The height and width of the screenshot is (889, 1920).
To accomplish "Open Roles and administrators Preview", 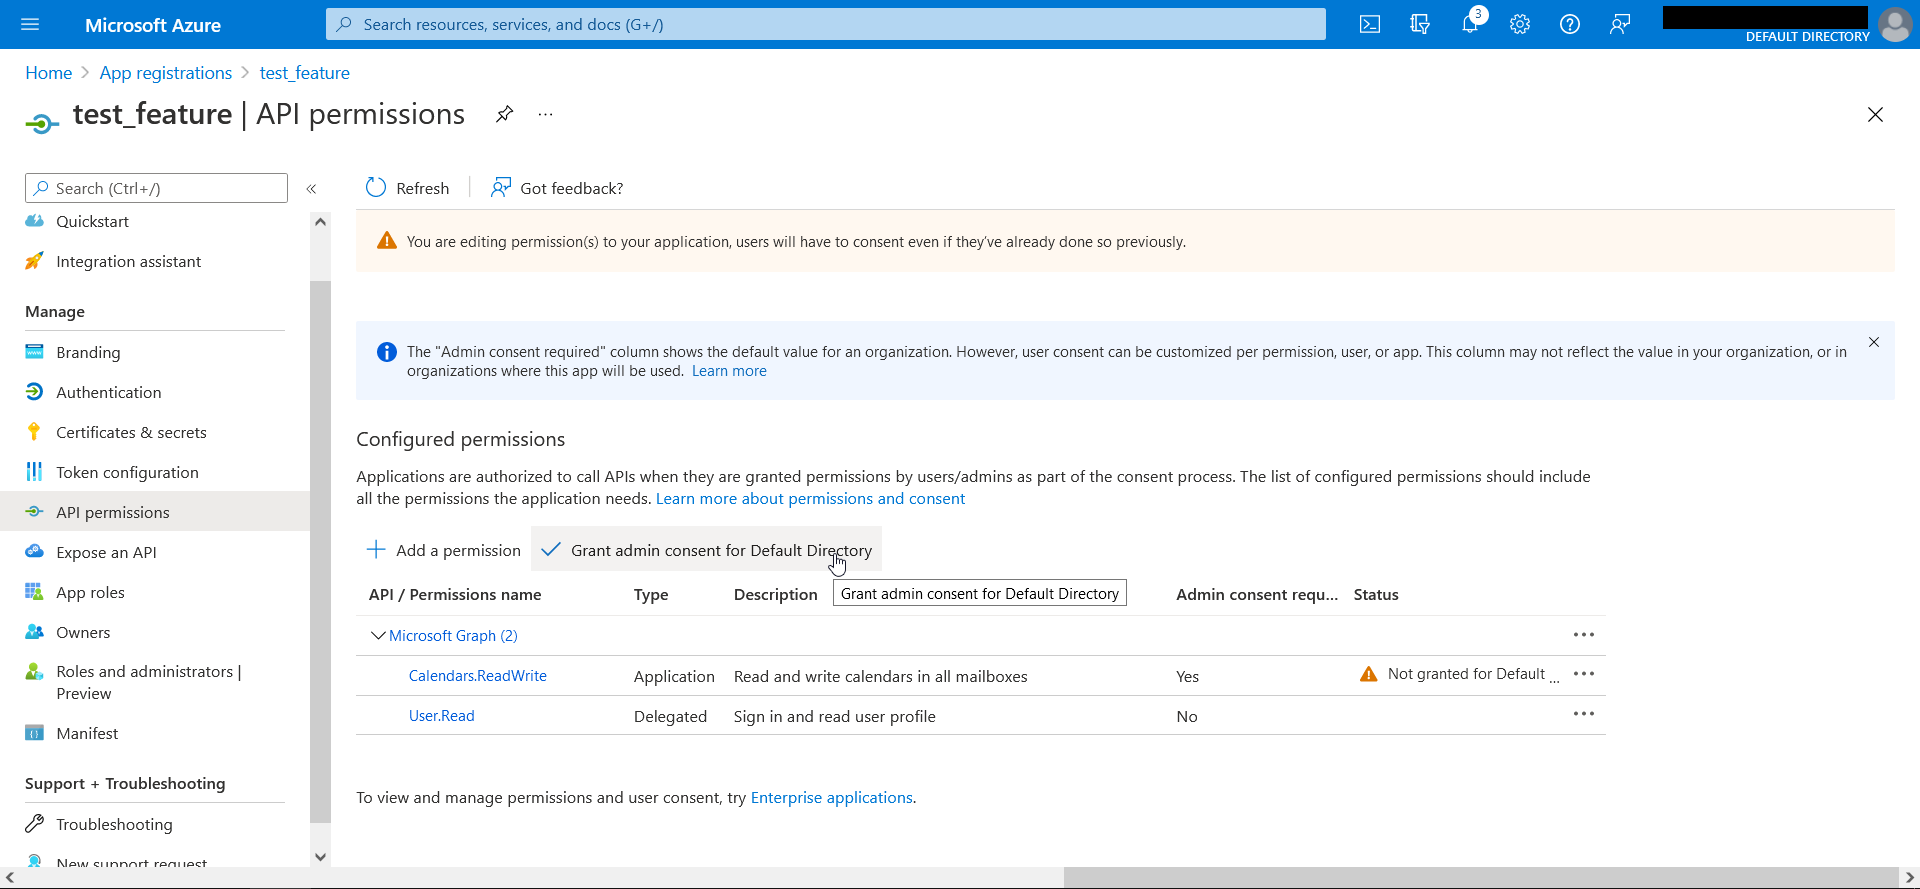I will tap(148, 682).
